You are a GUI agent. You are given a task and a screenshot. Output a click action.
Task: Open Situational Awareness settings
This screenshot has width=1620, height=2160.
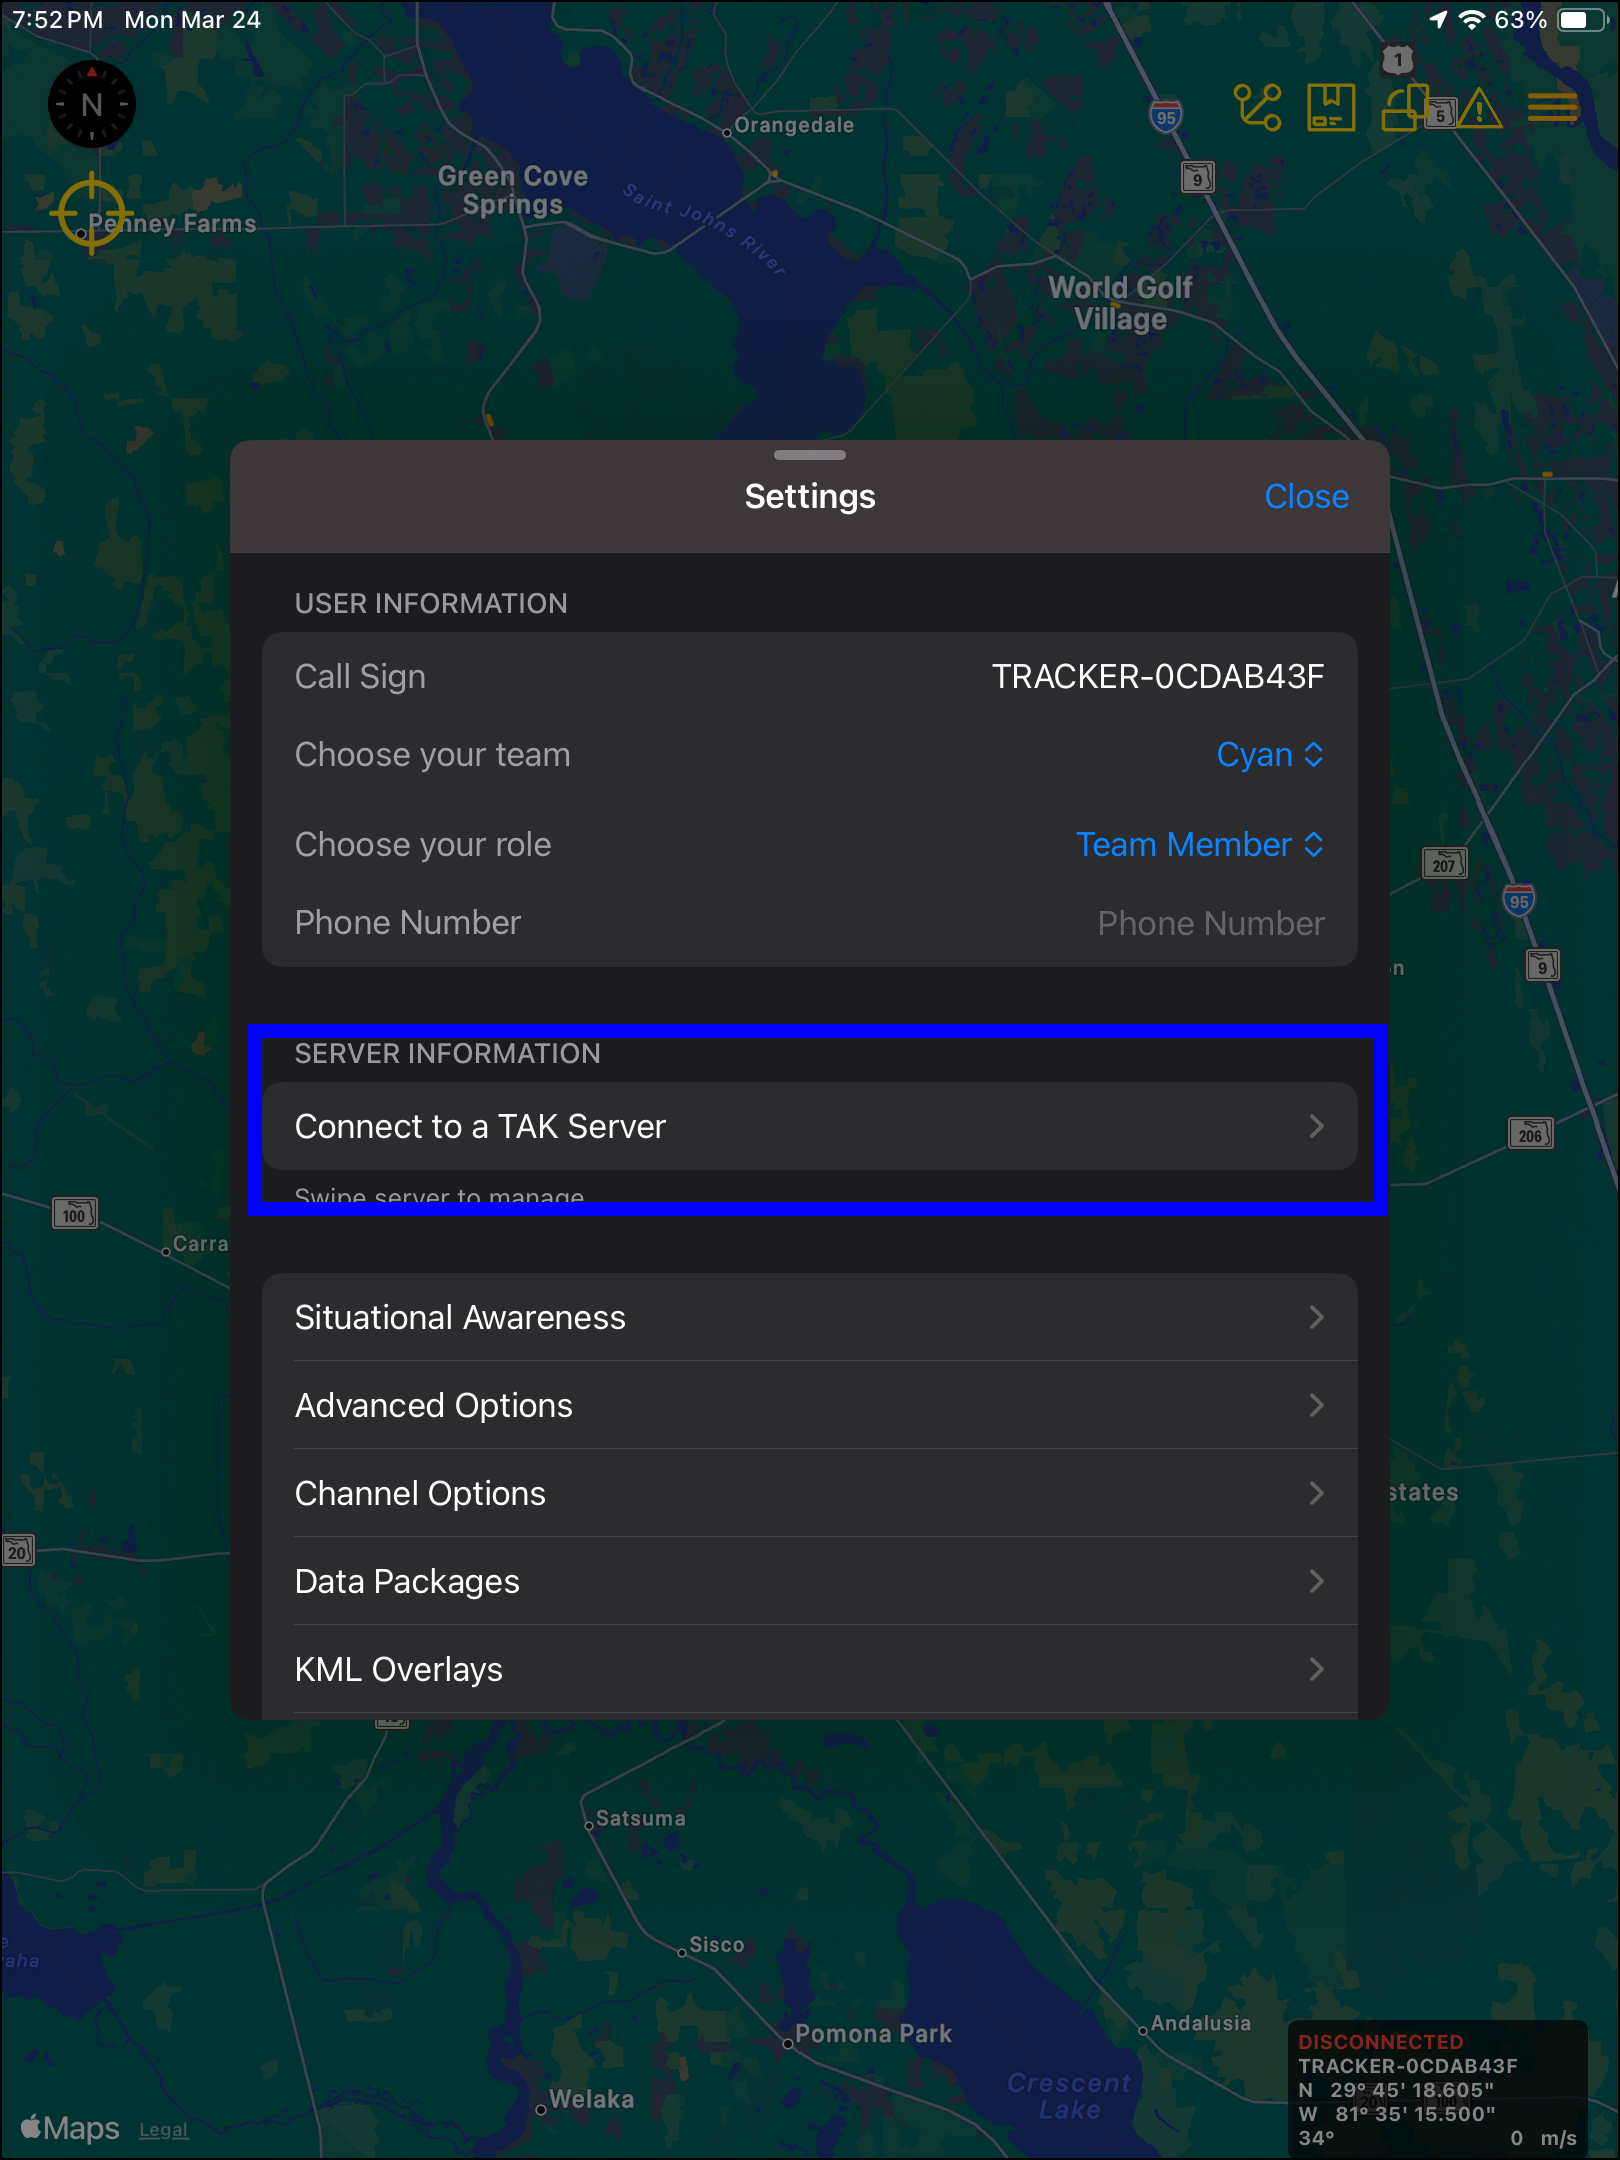[809, 1318]
